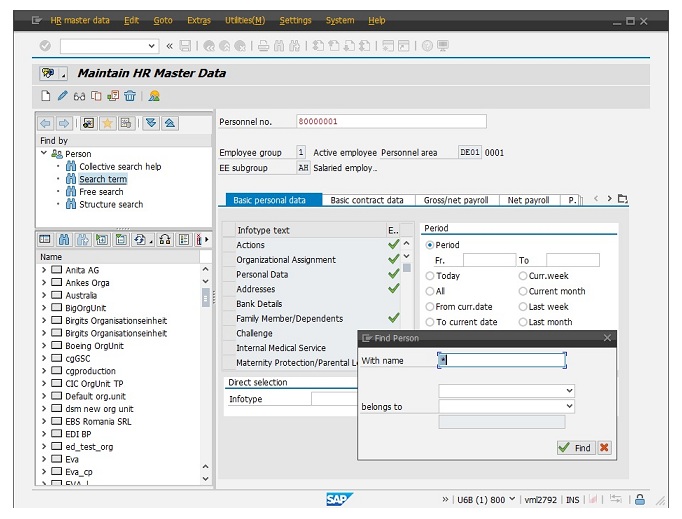Click the expand all nodes icon
Screen dimensions: 682x519
tap(151, 124)
